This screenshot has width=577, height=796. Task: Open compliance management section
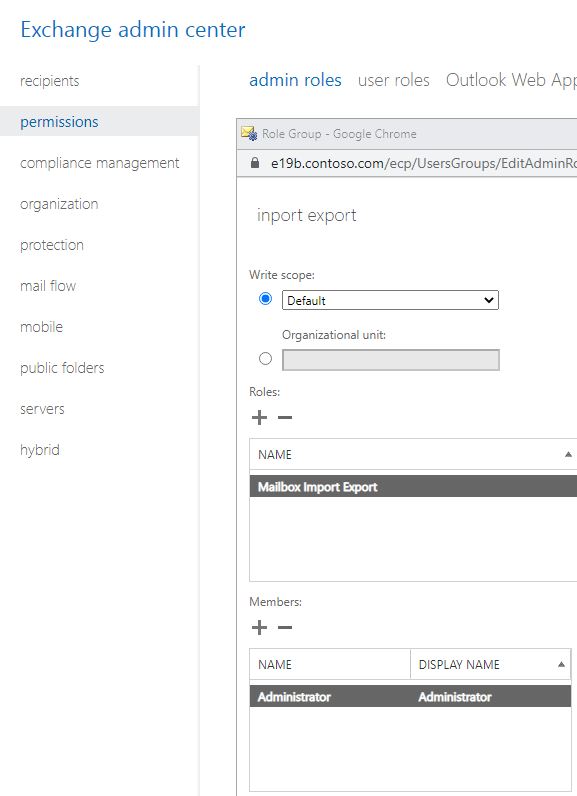[99, 163]
